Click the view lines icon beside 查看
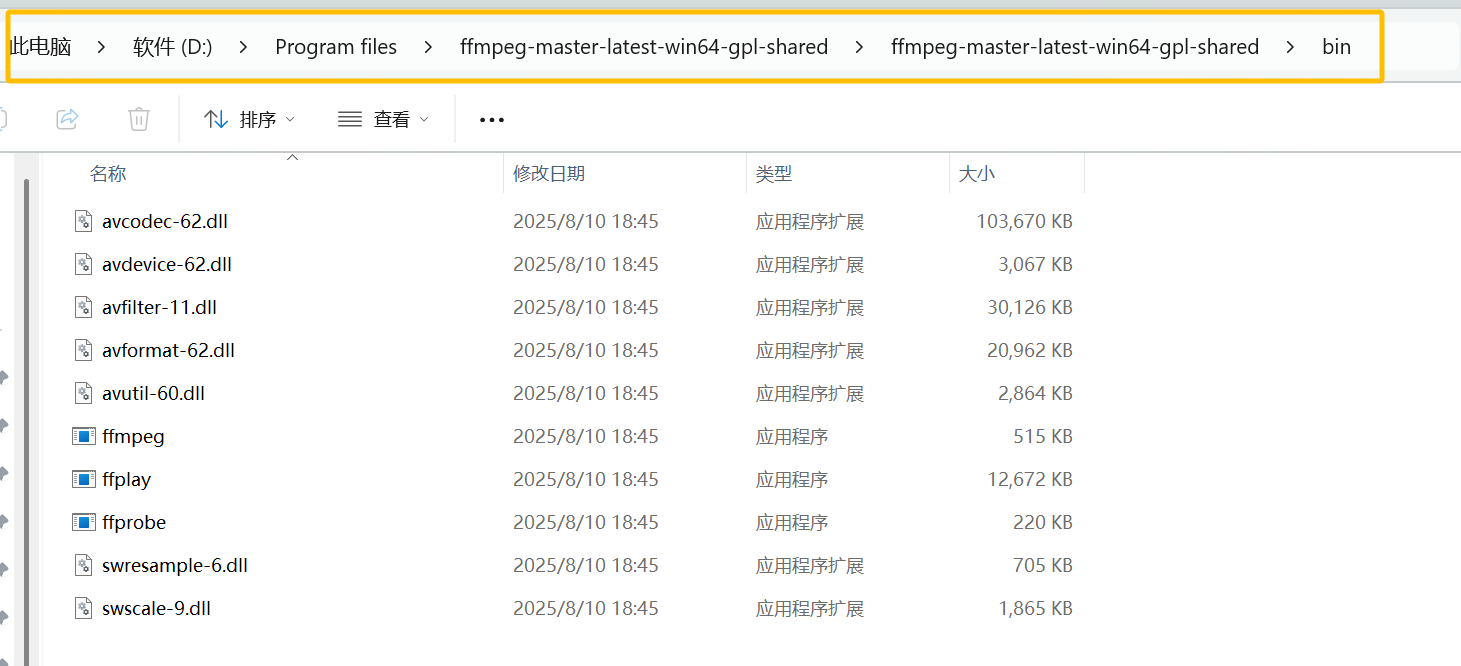The height and width of the screenshot is (666, 1461). pyautogui.click(x=350, y=119)
